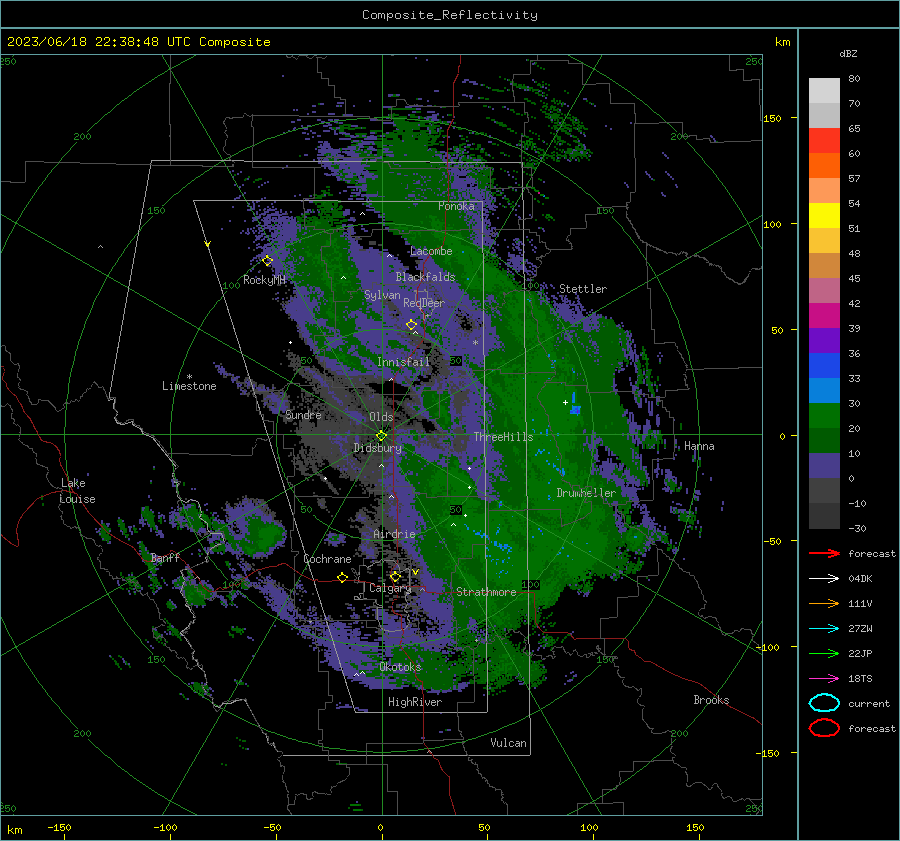This screenshot has width=900, height=841.
Task: Click the yellow V marker east of Calgary
Action: pos(416,572)
